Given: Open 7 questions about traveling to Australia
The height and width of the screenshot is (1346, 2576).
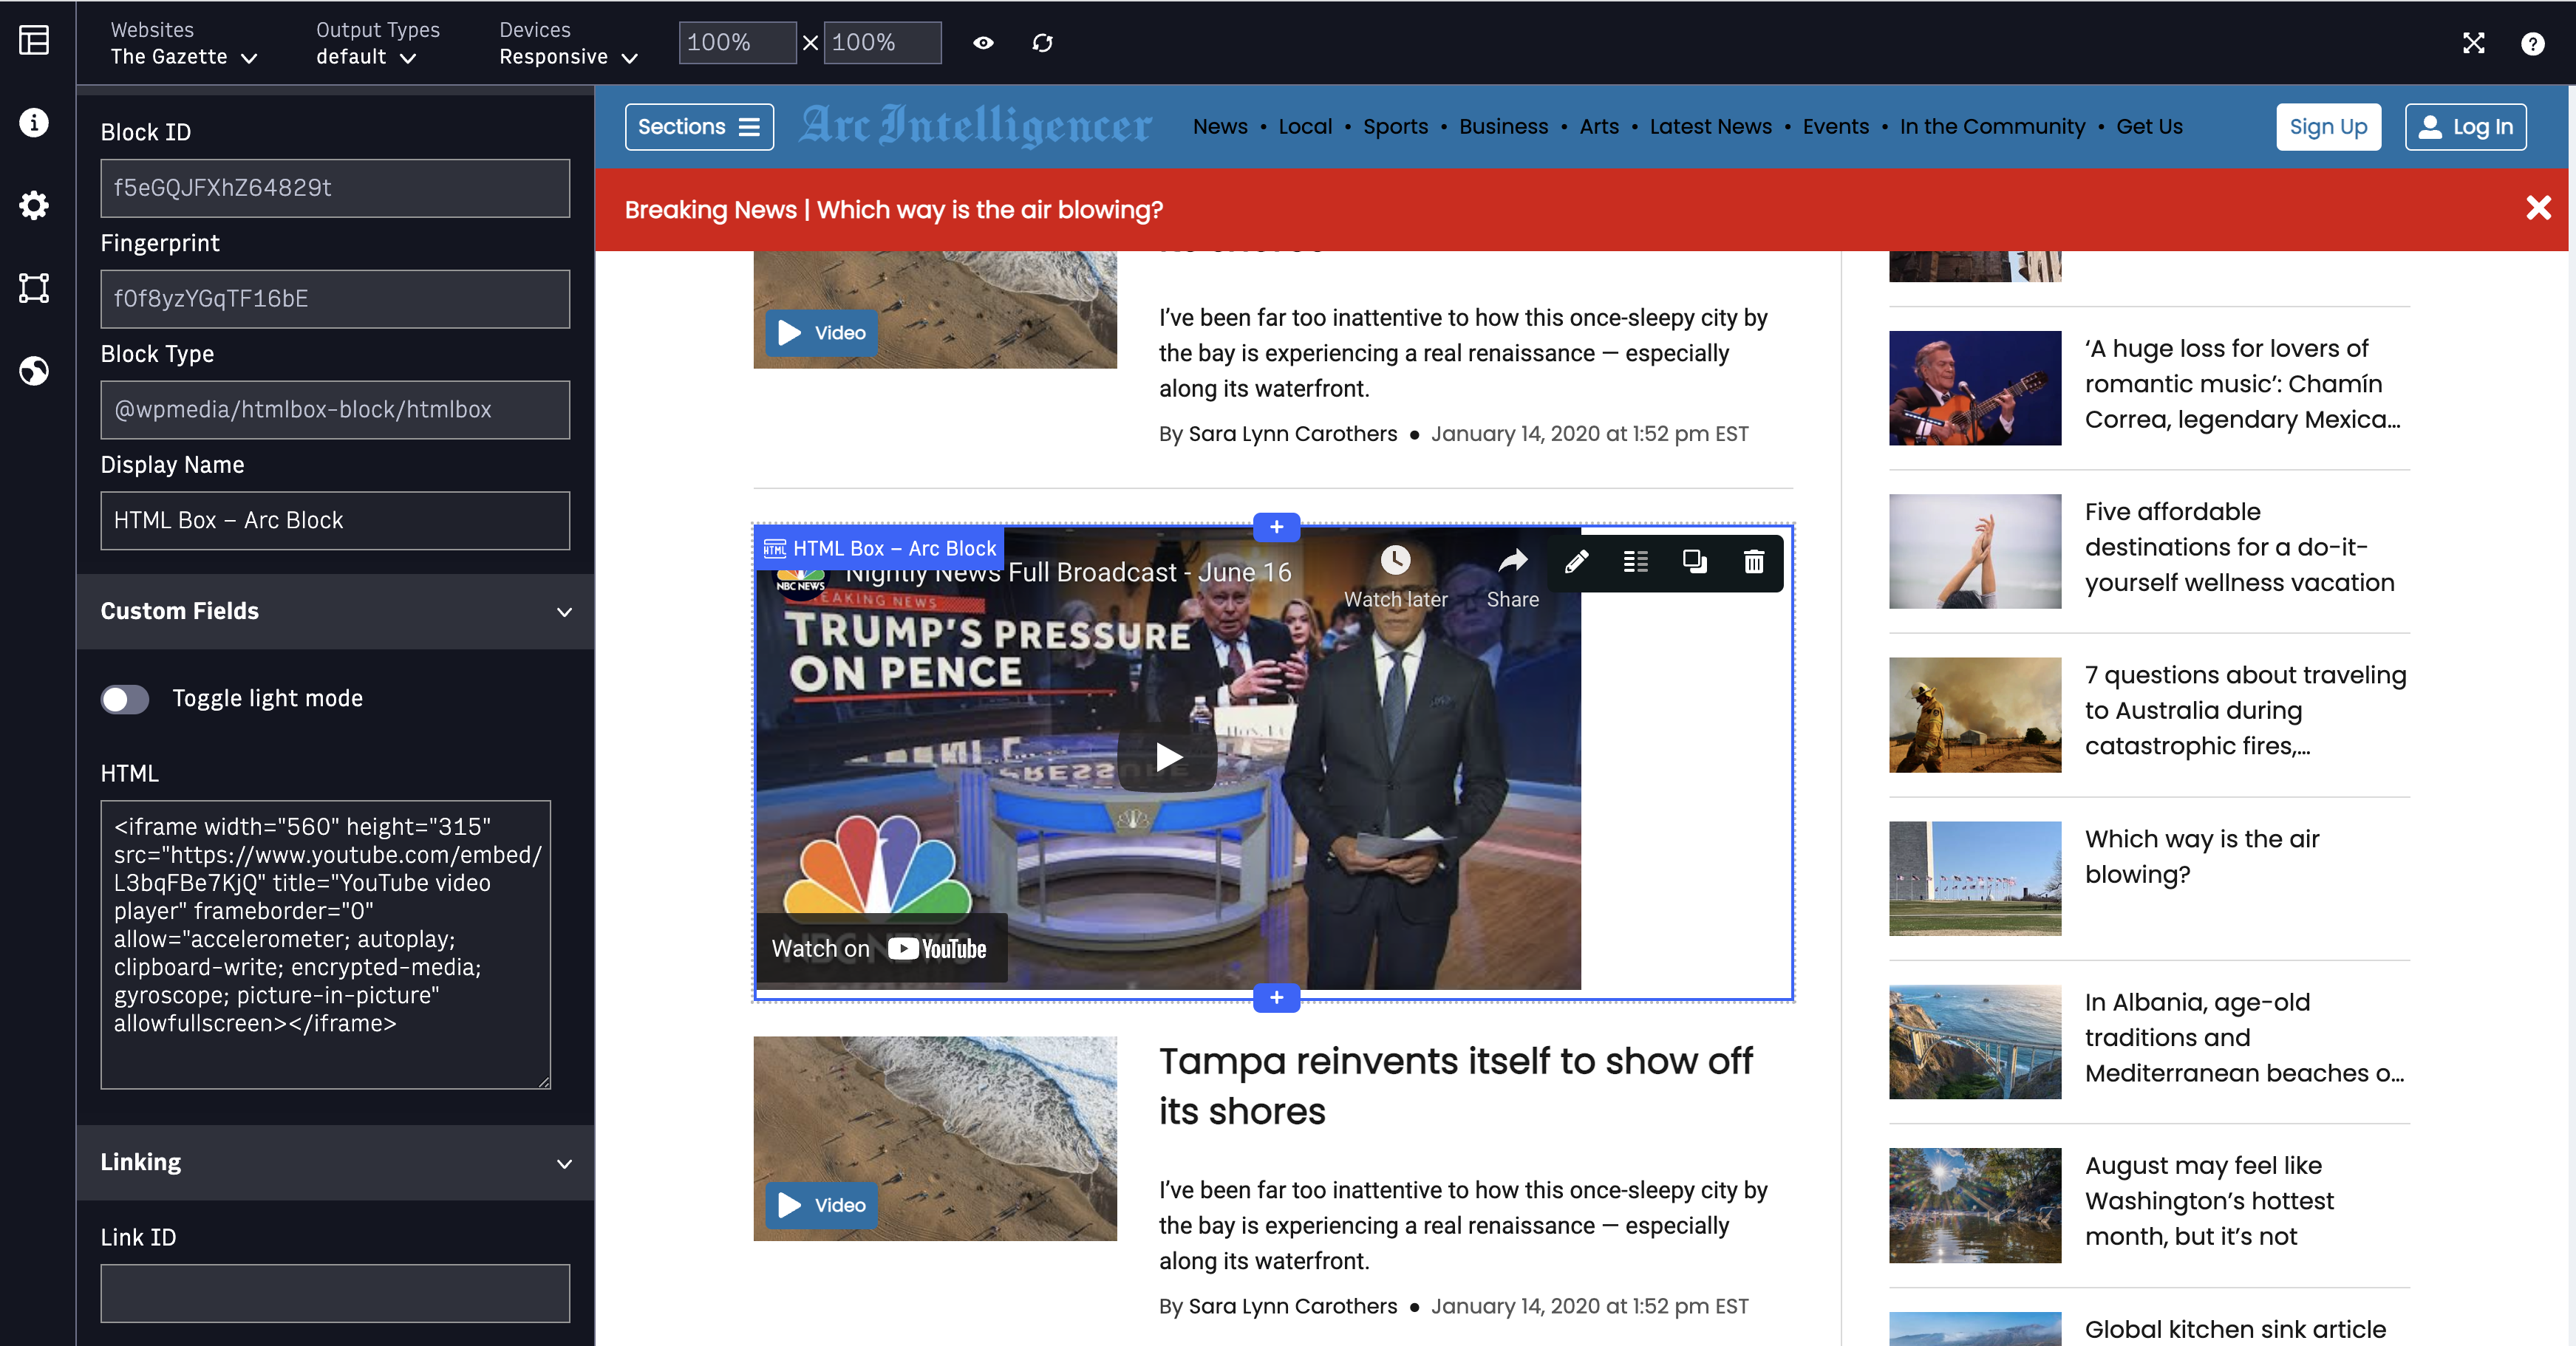Looking at the screenshot, I should click(x=2245, y=711).
